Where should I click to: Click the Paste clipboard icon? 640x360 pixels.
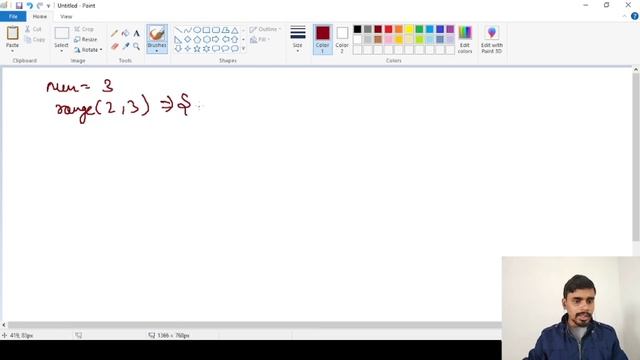pyautogui.click(x=12, y=33)
